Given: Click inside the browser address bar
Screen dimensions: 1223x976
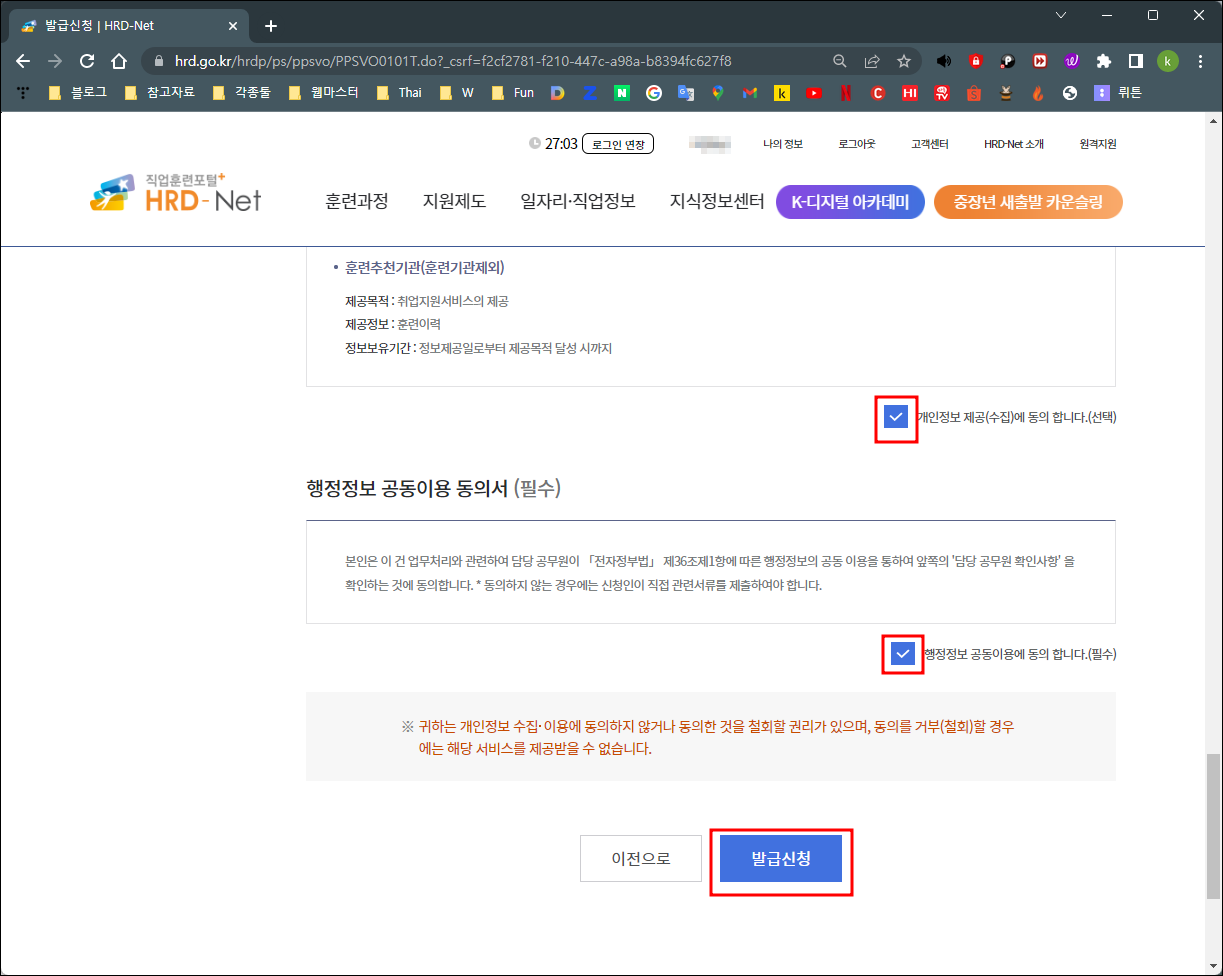Looking at the screenshot, I should (450, 60).
